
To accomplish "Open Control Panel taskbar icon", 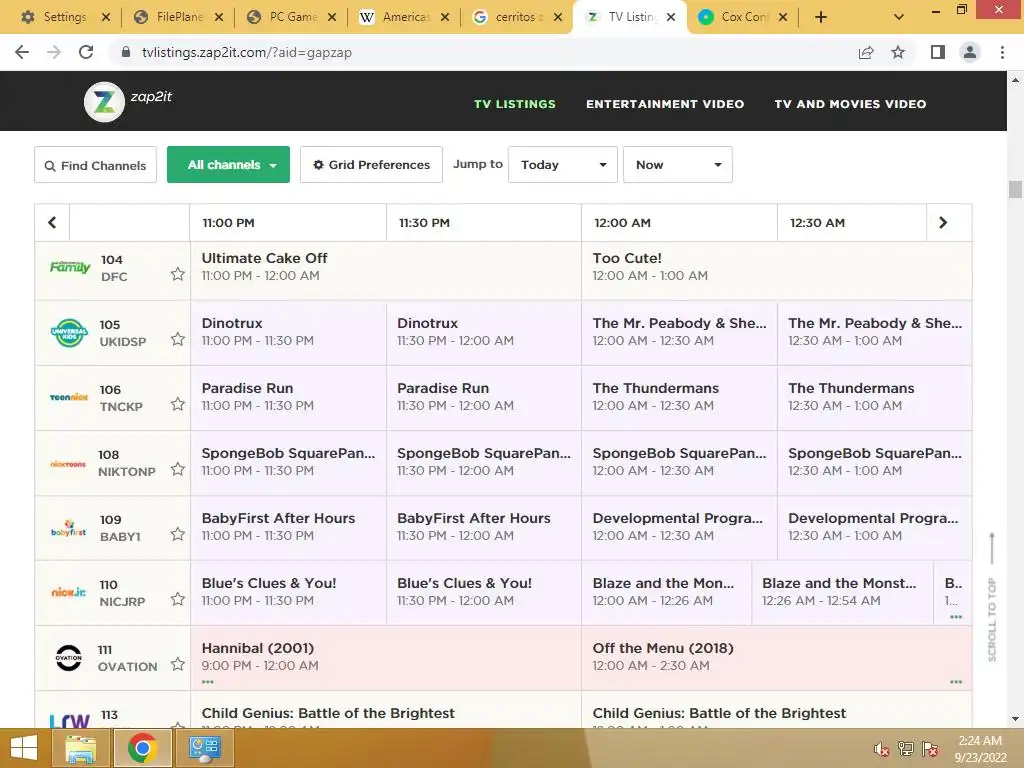I will 204,748.
